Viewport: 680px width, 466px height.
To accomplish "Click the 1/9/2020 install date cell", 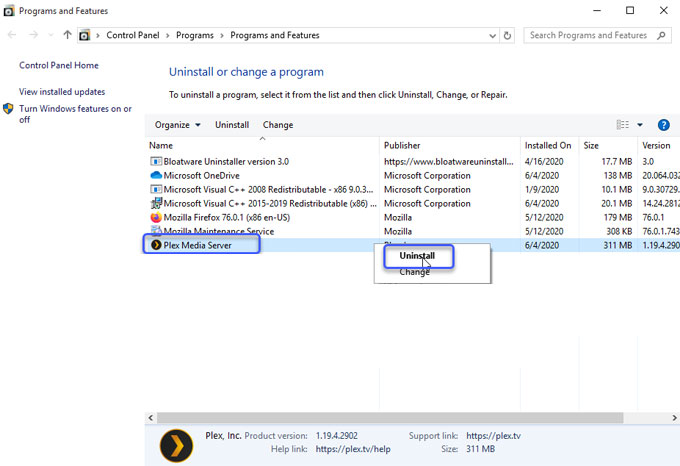I will coord(542,189).
